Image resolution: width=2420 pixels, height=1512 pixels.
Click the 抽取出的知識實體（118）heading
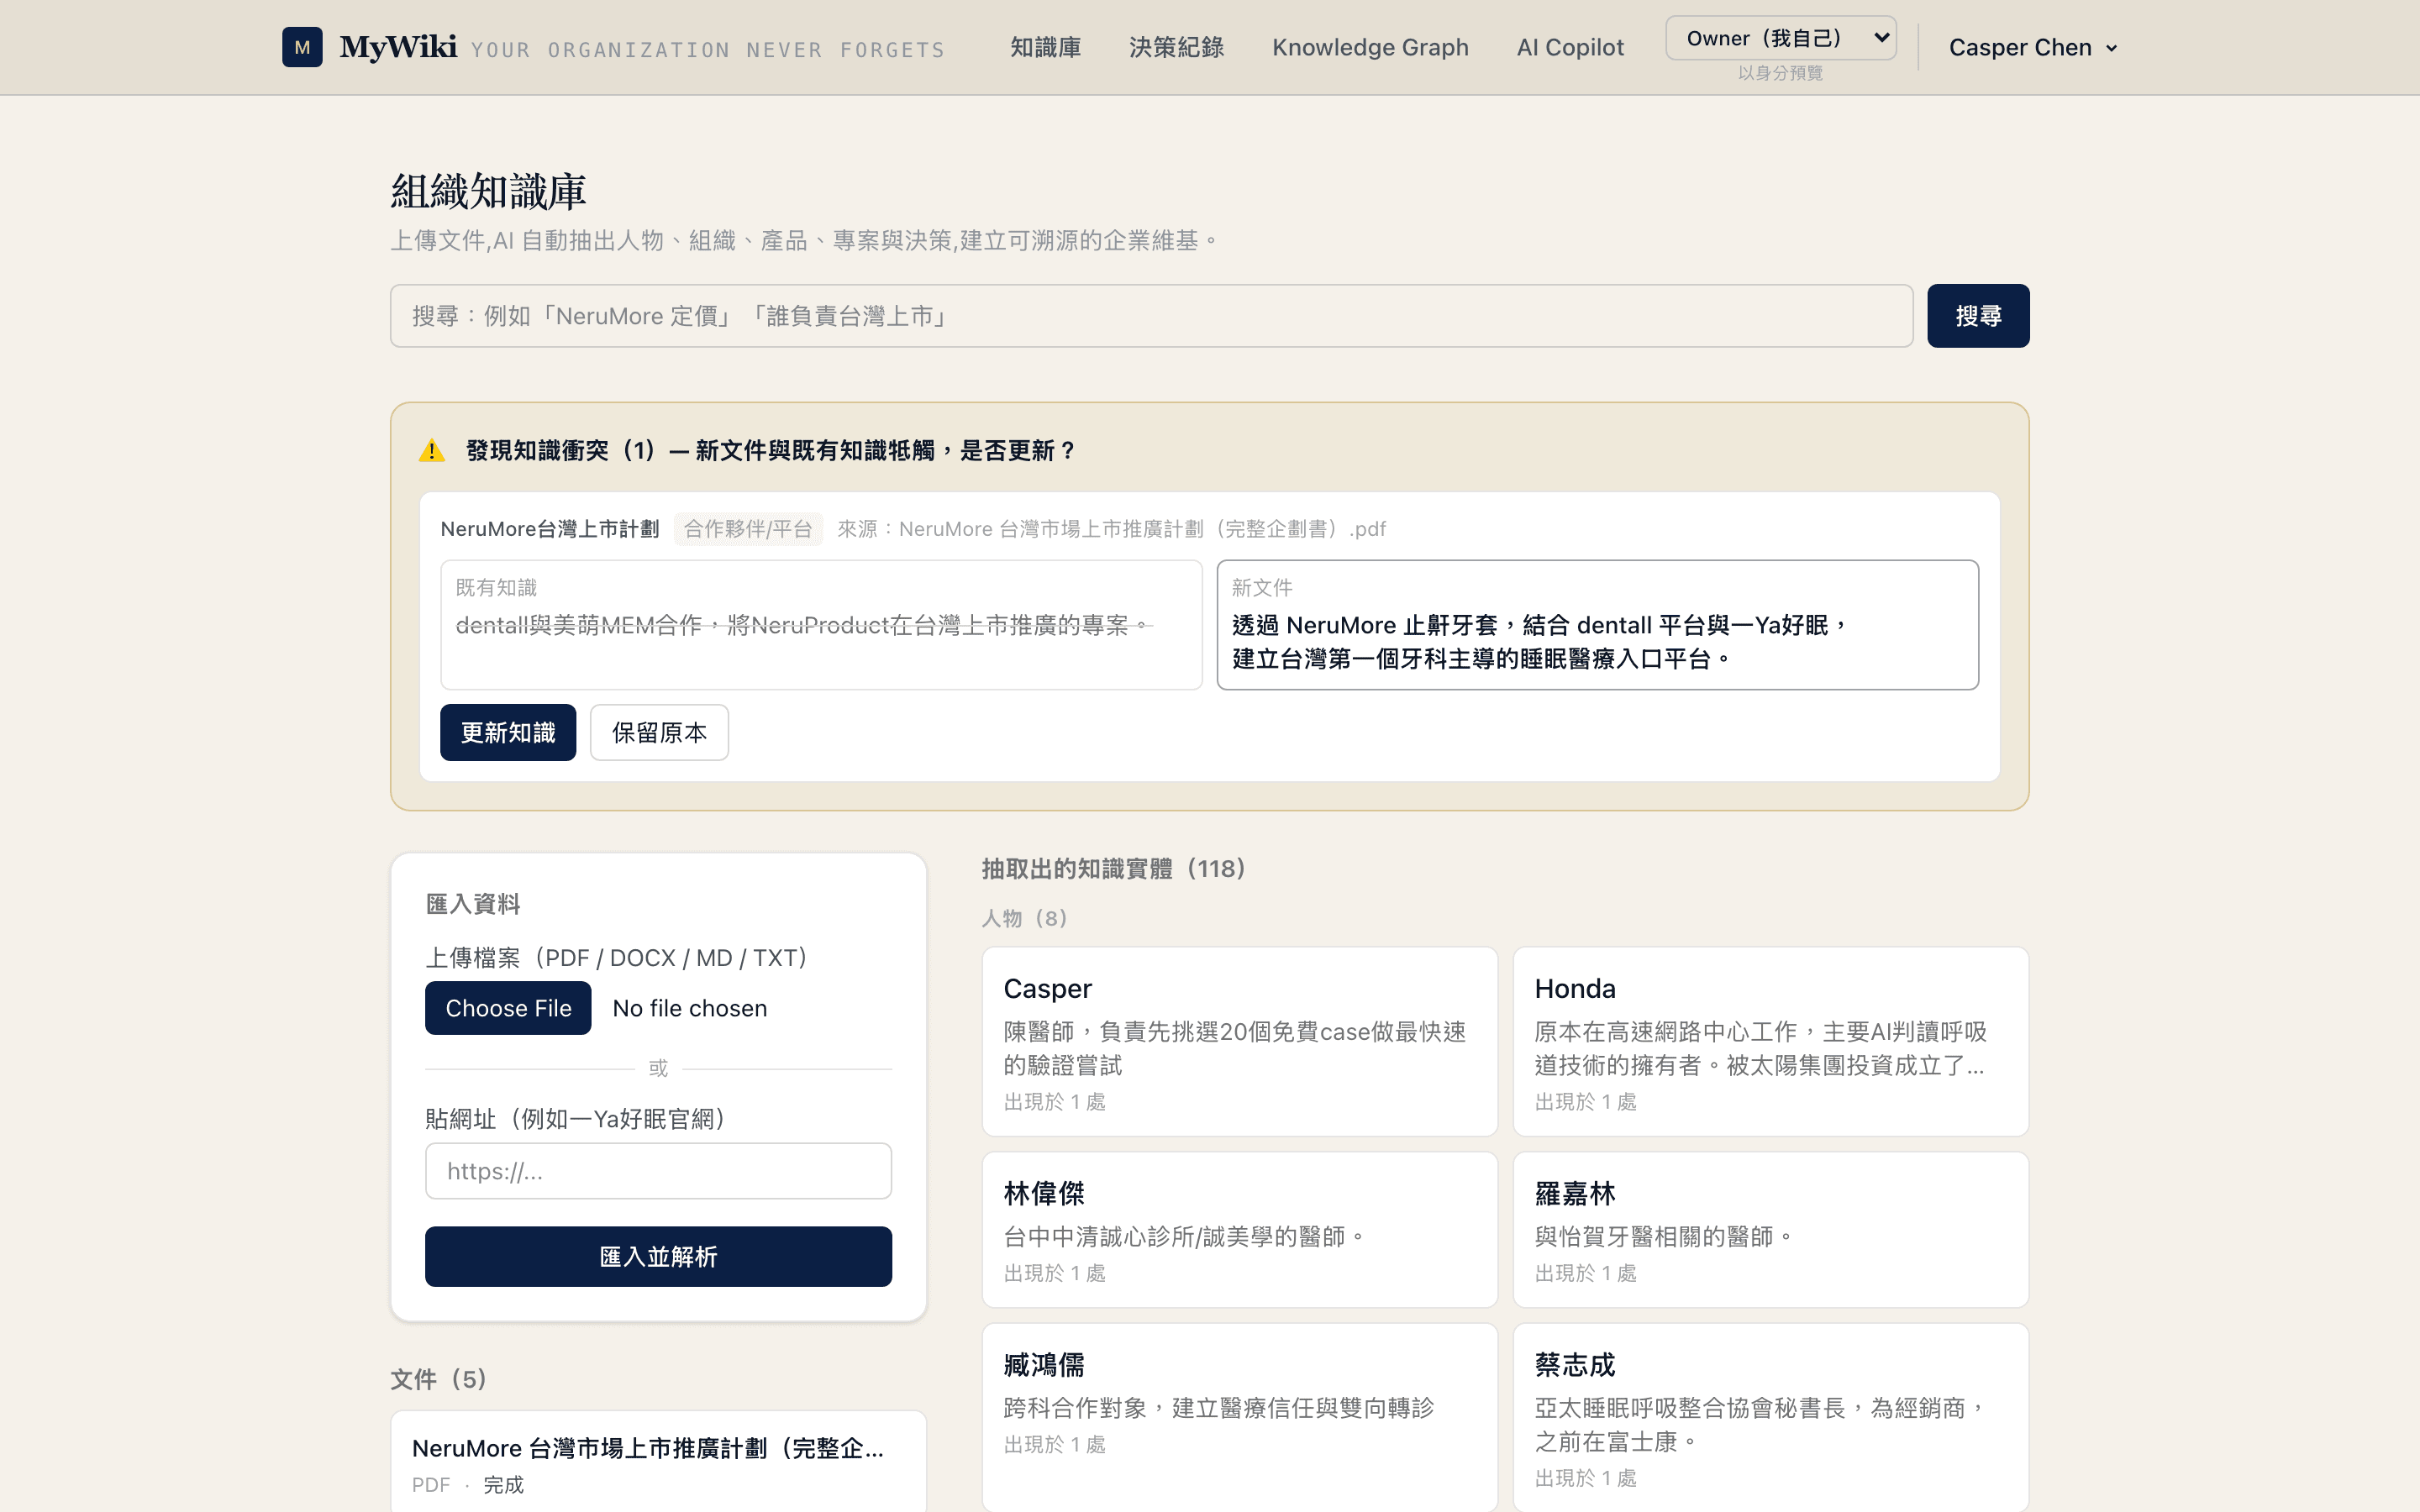[x=1113, y=869]
